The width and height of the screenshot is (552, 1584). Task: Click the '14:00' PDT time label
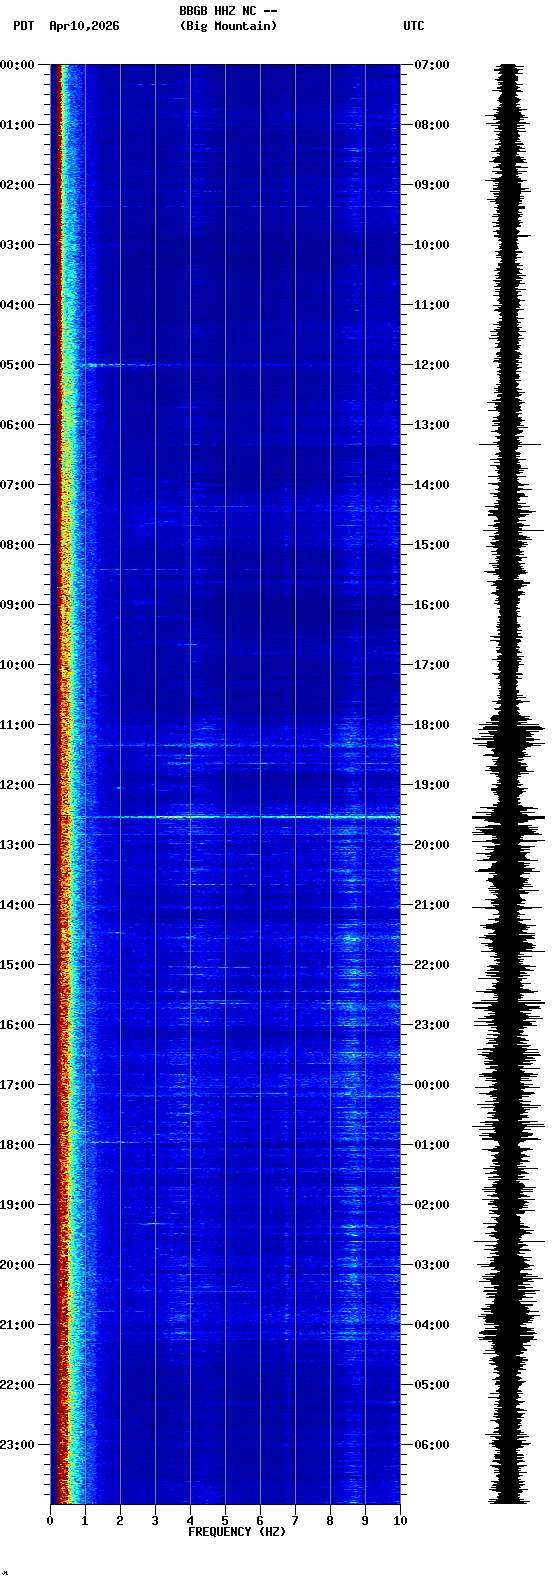tap(18, 905)
